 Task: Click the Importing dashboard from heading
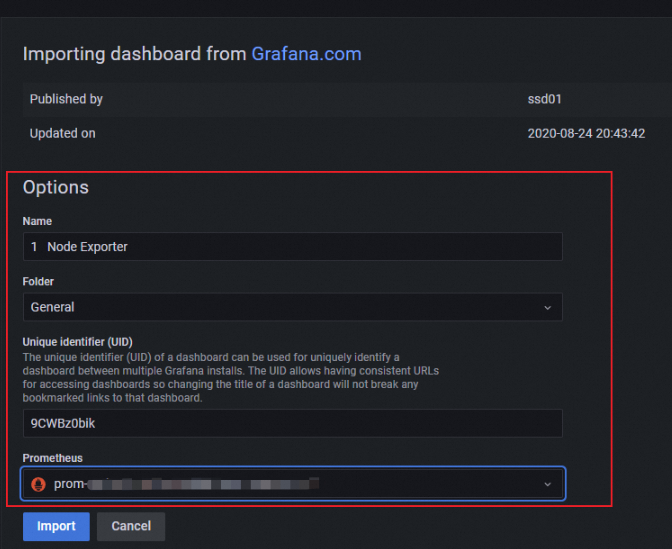tap(135, 54)
